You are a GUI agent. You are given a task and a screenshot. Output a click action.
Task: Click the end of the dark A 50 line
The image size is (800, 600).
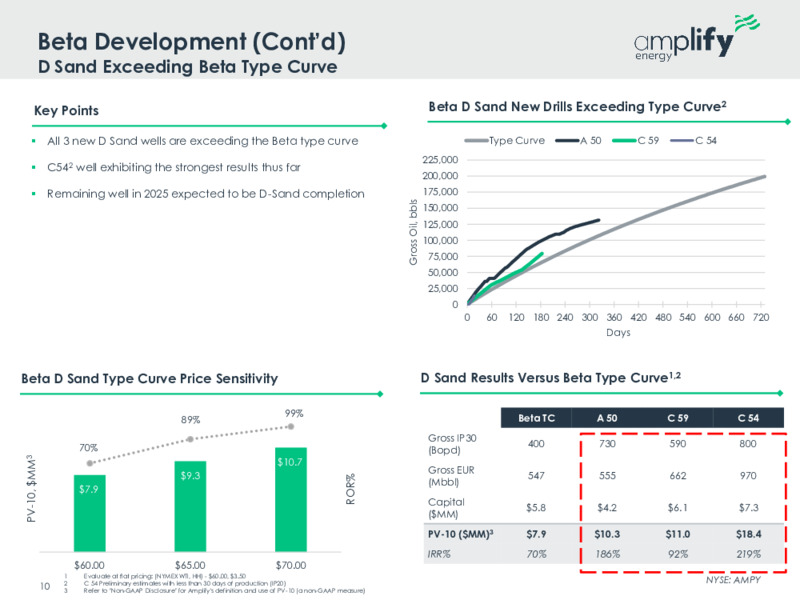coord(598,220)
